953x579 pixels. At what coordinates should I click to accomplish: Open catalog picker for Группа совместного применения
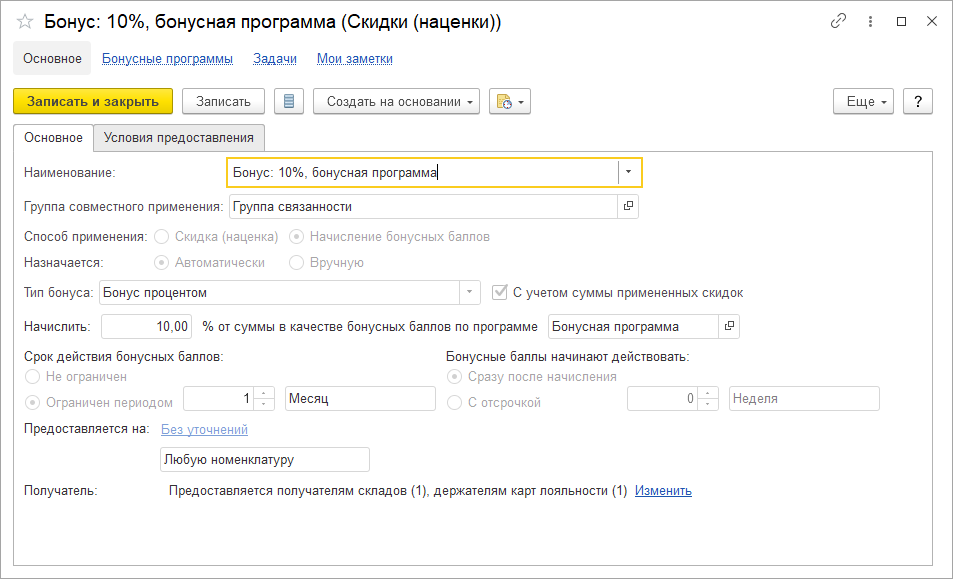629,207
